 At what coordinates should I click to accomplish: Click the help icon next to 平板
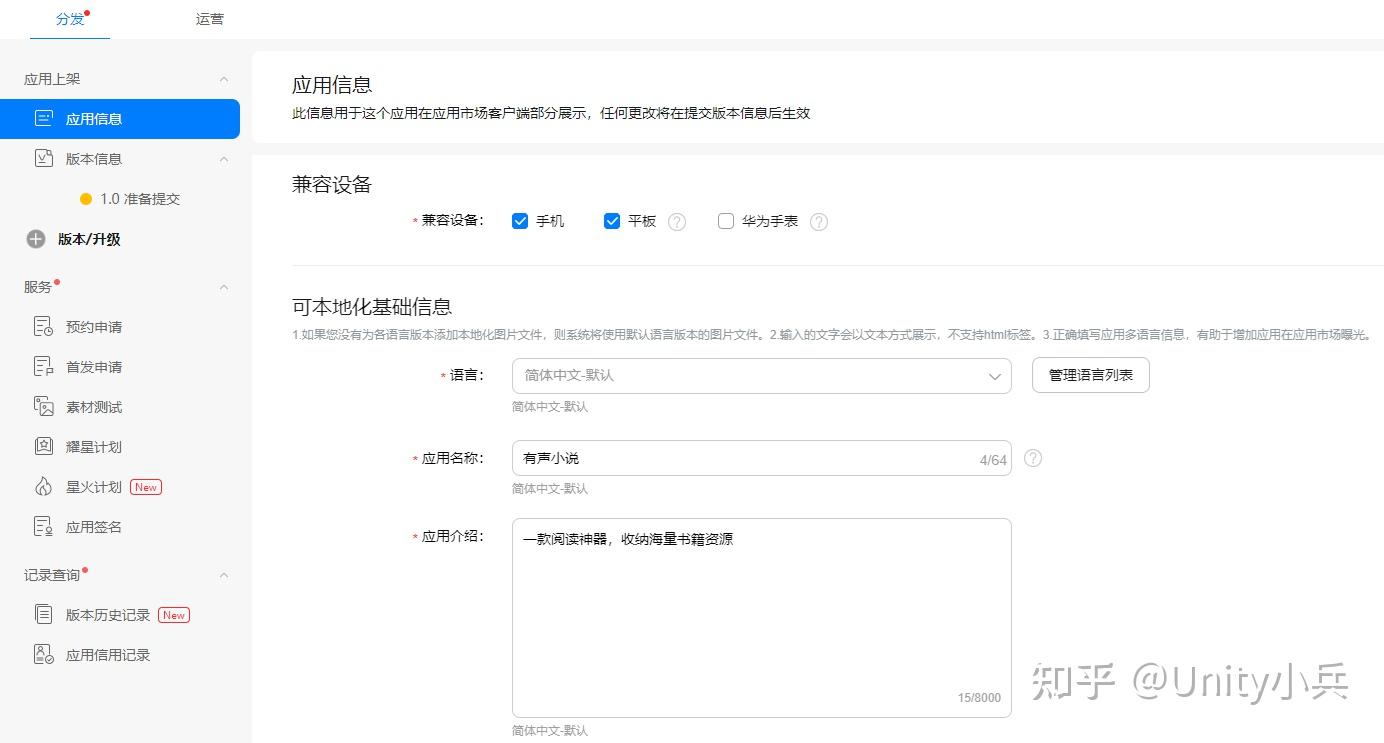[677, 222]
